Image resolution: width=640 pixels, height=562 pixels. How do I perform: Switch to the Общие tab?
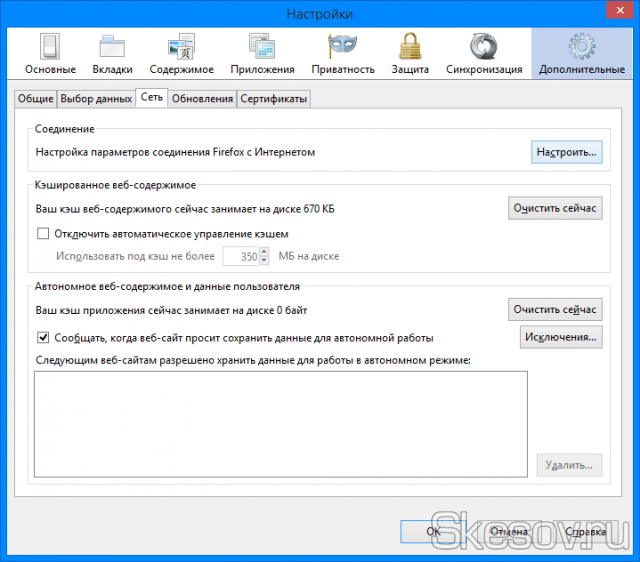pyautogui.click(x=35, y=98)
